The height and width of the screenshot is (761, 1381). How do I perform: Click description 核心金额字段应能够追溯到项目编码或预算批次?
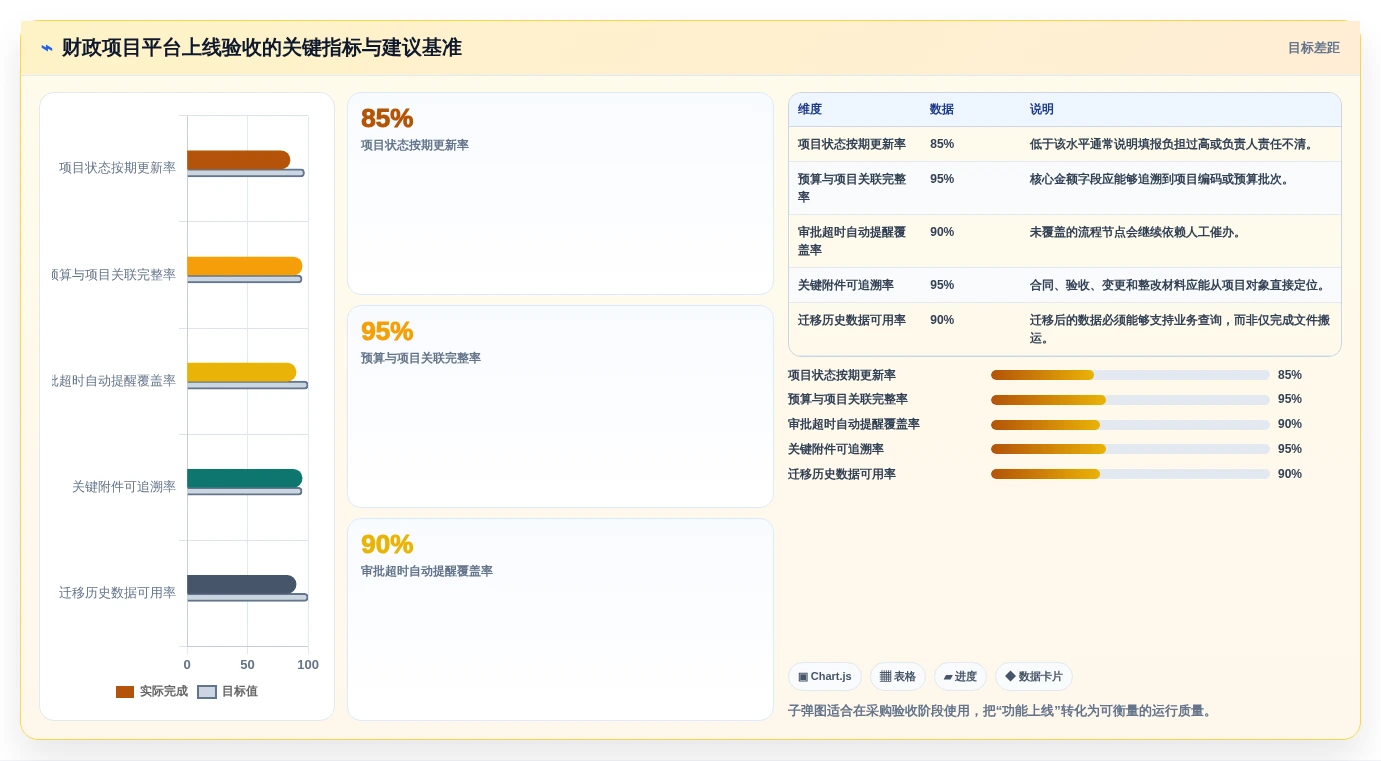click(1162, 179)
